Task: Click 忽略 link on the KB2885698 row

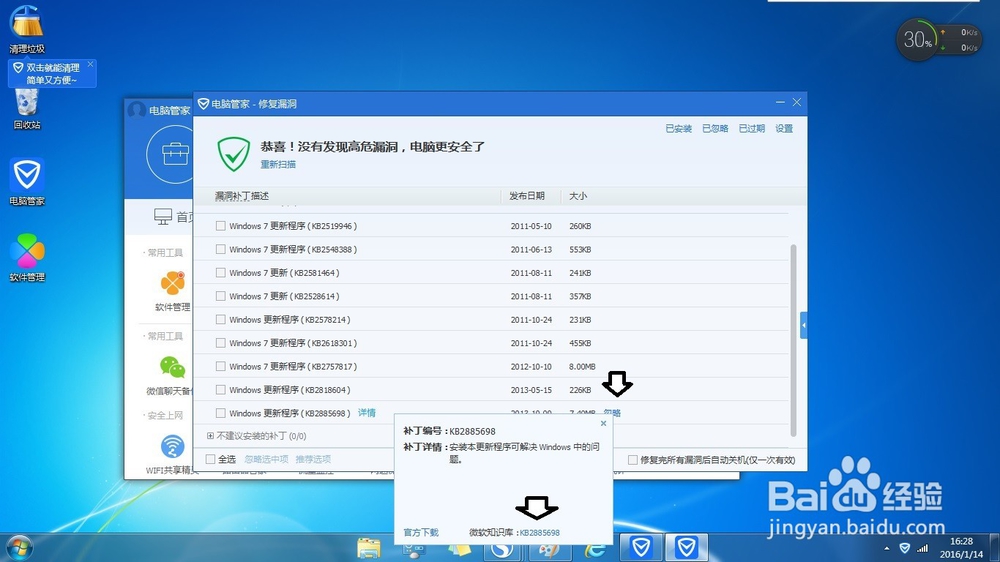Action: pyautogui.click(x=612, y=413)
